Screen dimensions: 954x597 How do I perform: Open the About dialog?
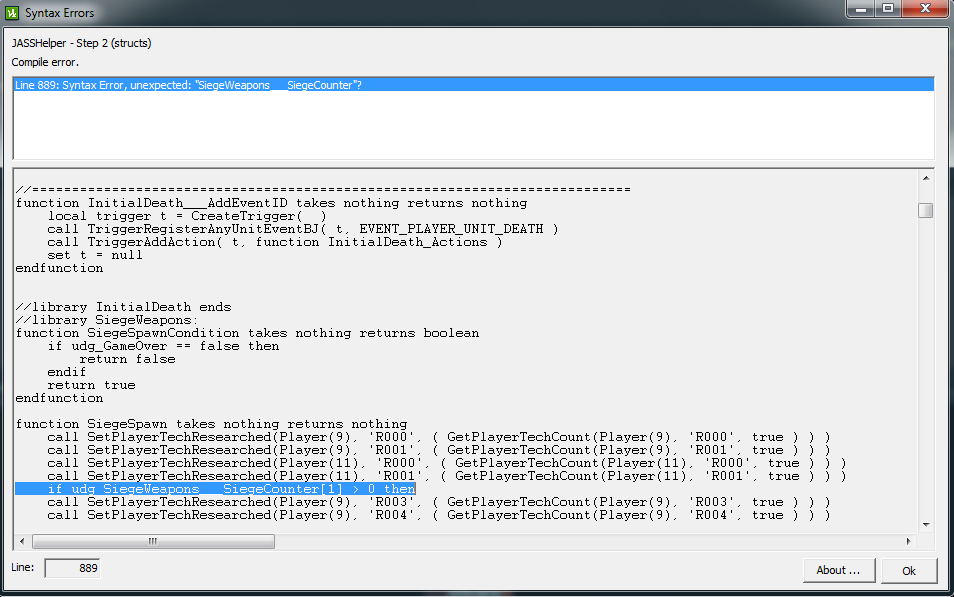click(838, 570)
